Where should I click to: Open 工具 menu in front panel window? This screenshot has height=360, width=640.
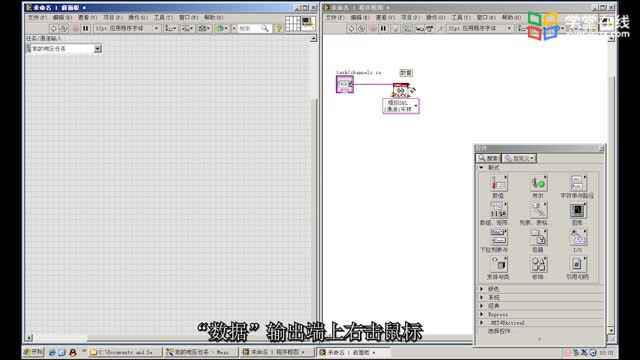[163, 18]
